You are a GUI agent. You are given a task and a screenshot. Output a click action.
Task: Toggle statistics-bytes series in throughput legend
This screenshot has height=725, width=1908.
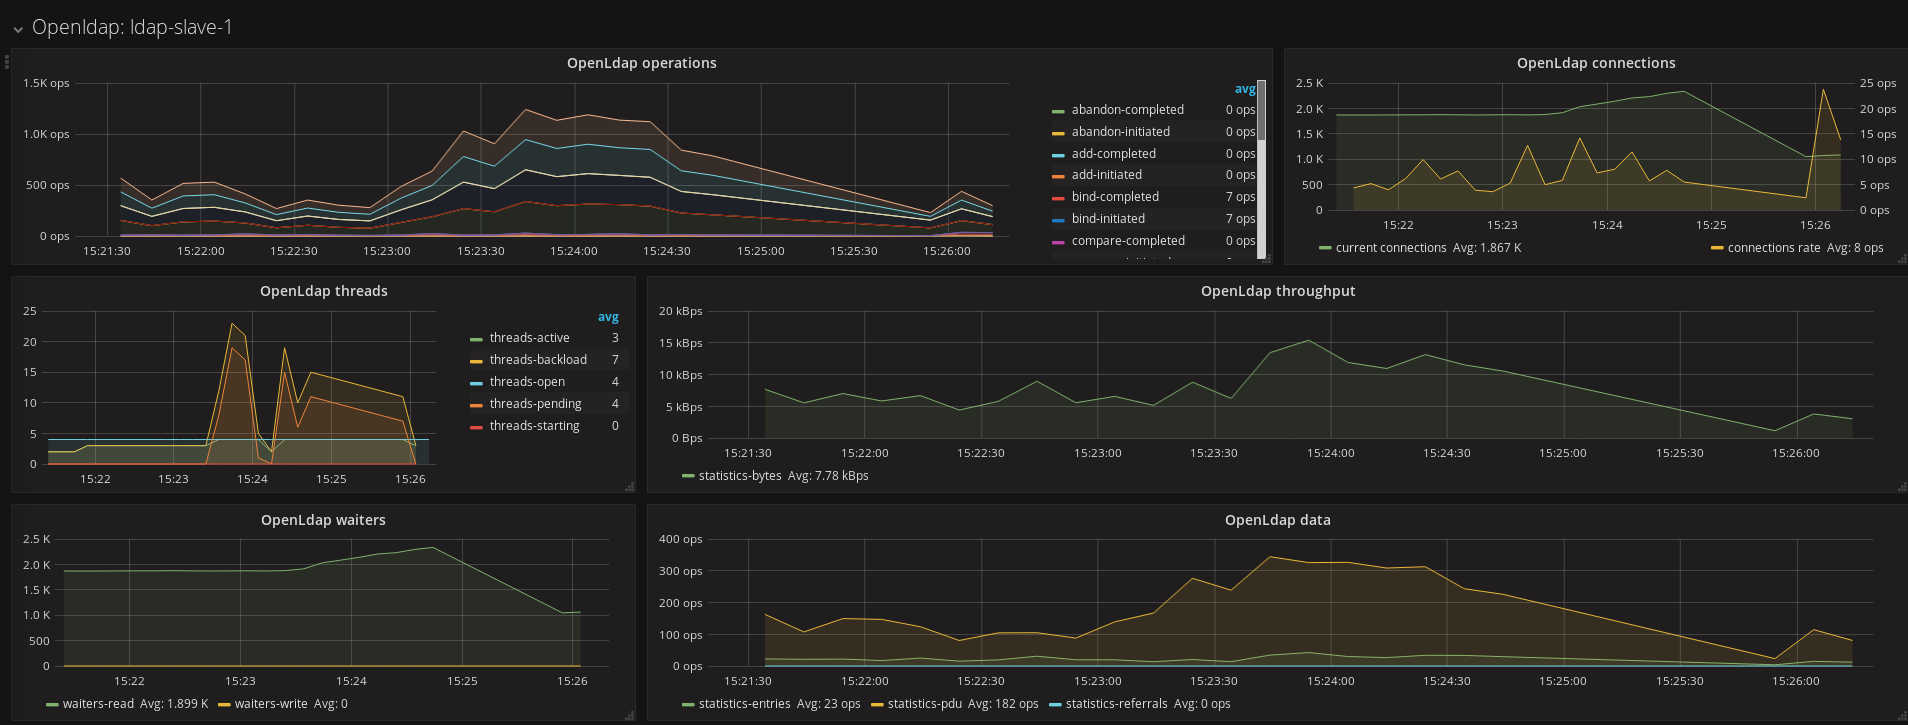point(740,476)
